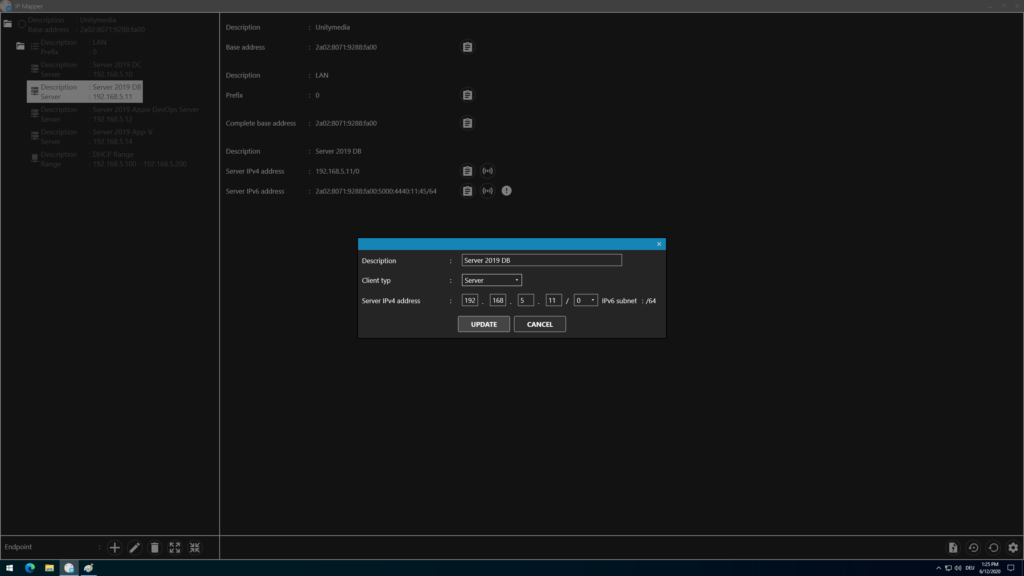
Task: Close the edit dialog with X
Action: pyautogui.click(x=659, y=244)
